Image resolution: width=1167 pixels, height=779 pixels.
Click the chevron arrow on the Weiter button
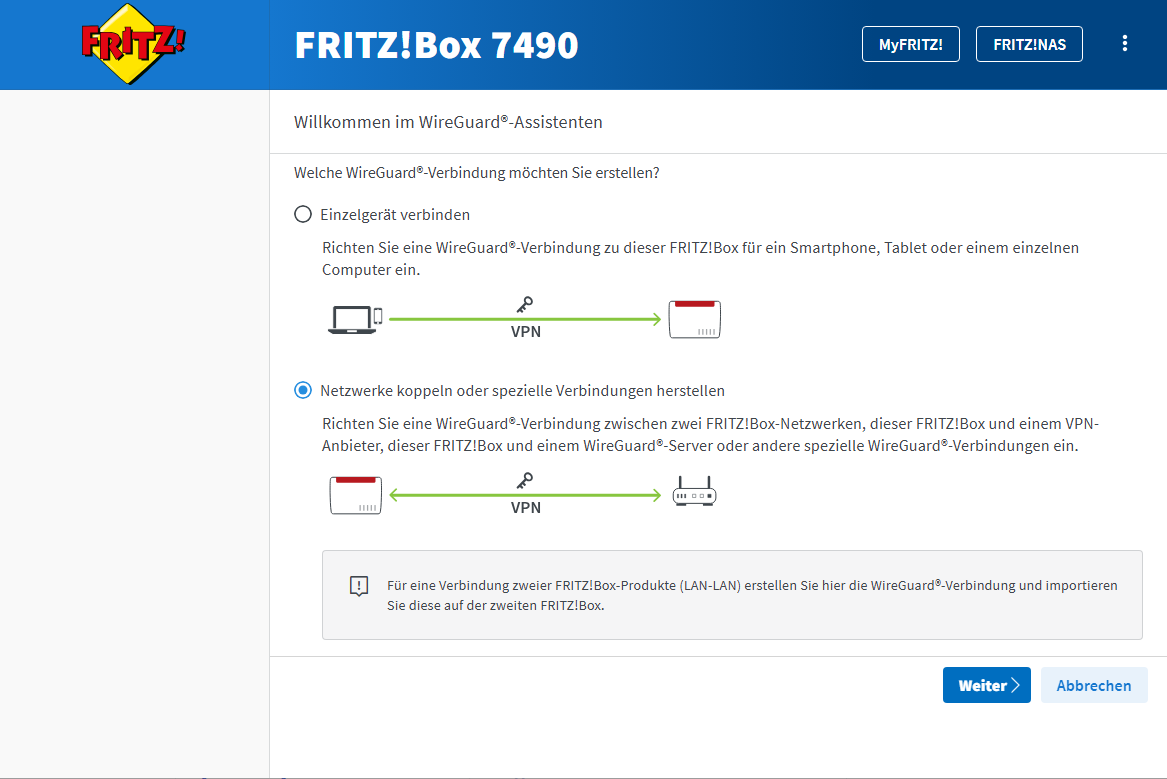(x=1015, y=686)
